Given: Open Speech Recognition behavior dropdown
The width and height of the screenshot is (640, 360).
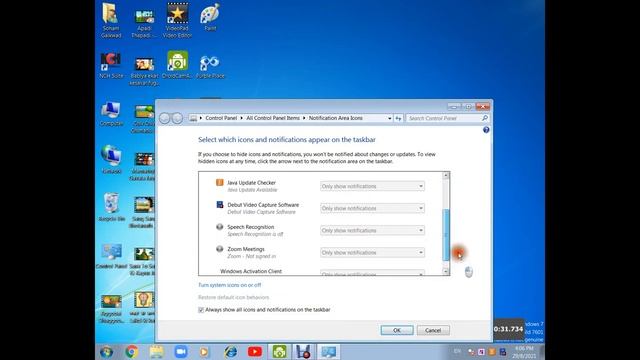Looking at the screenshot, I should tap(372, 230).
